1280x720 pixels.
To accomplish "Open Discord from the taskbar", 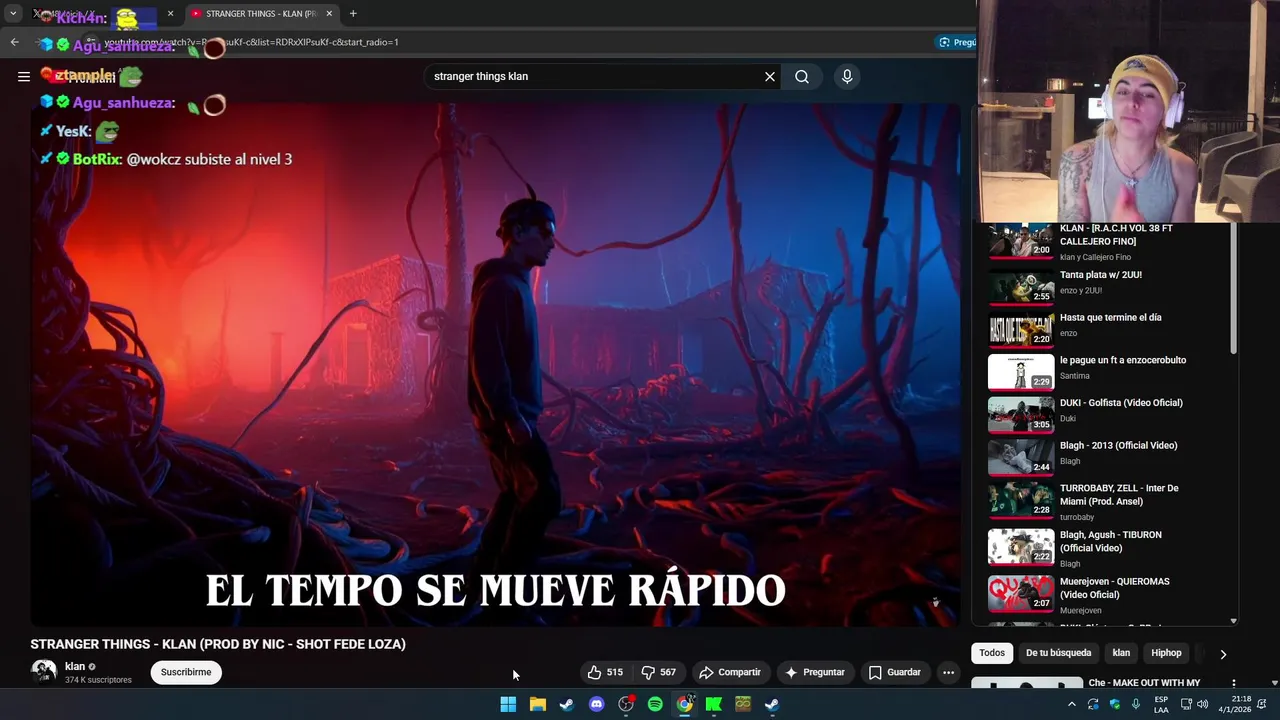I will (597, 704).
